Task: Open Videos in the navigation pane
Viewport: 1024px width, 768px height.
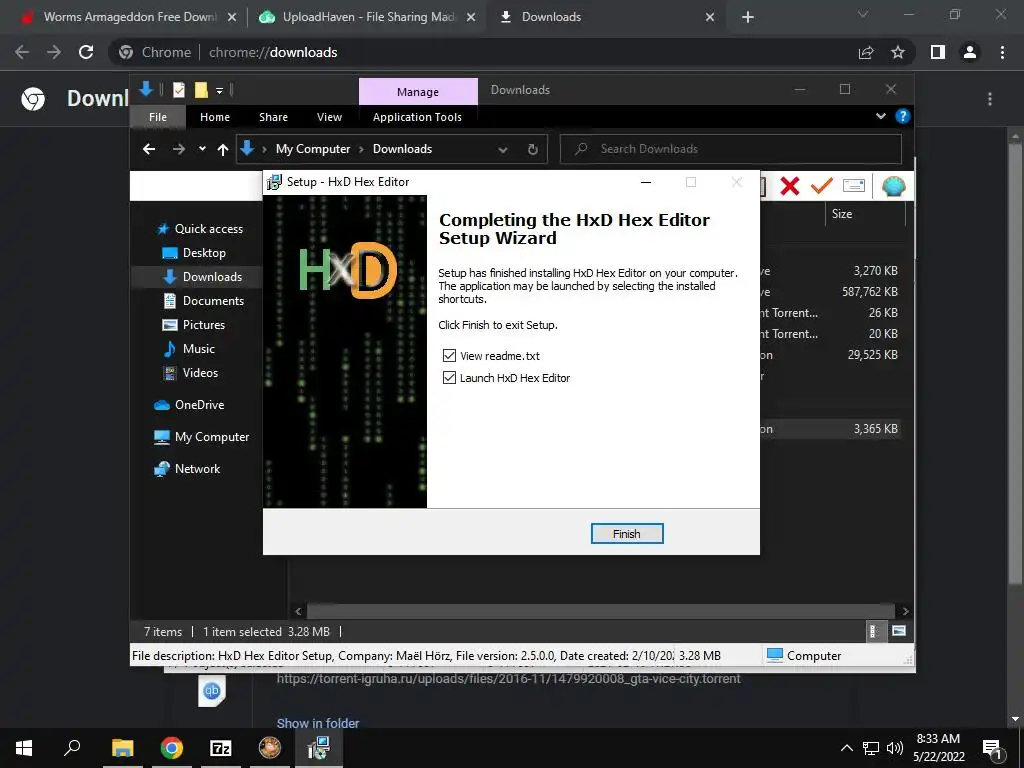Action: [x=200, y=373]
